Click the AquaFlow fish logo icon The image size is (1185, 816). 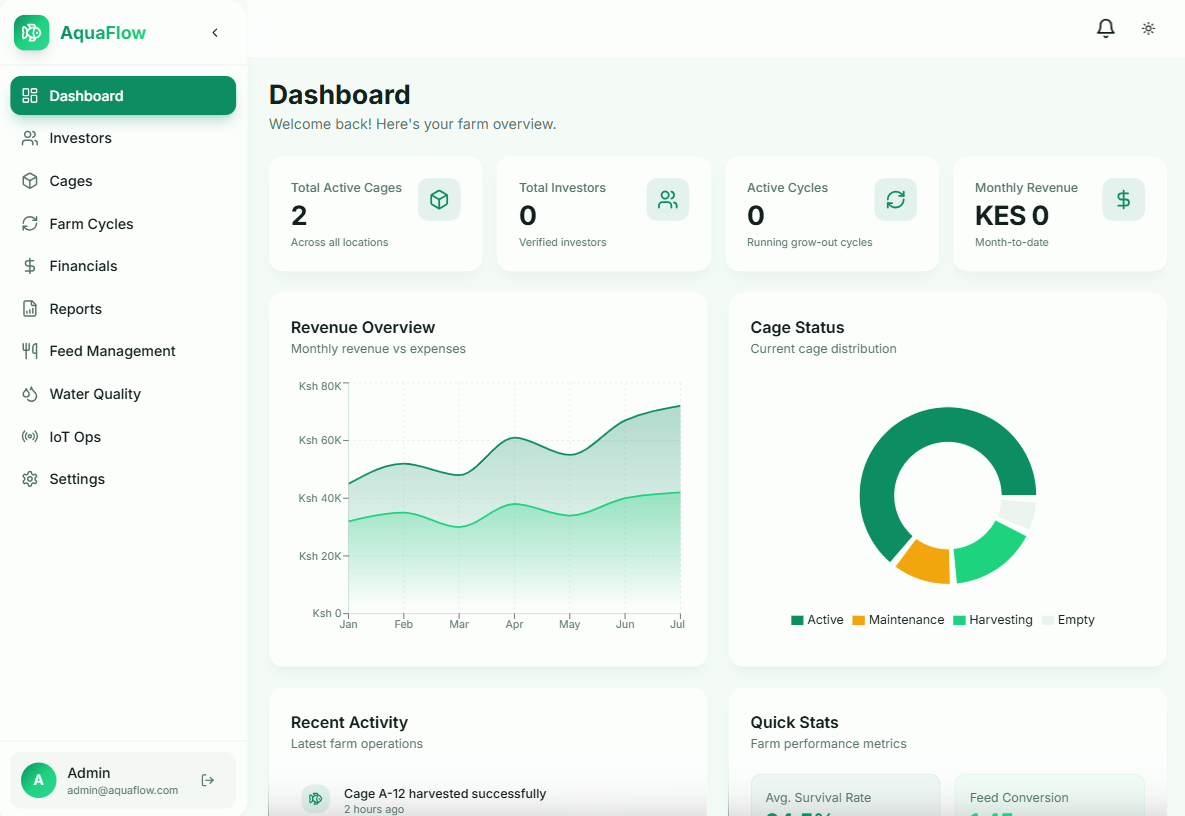click(x=32, y=32)
